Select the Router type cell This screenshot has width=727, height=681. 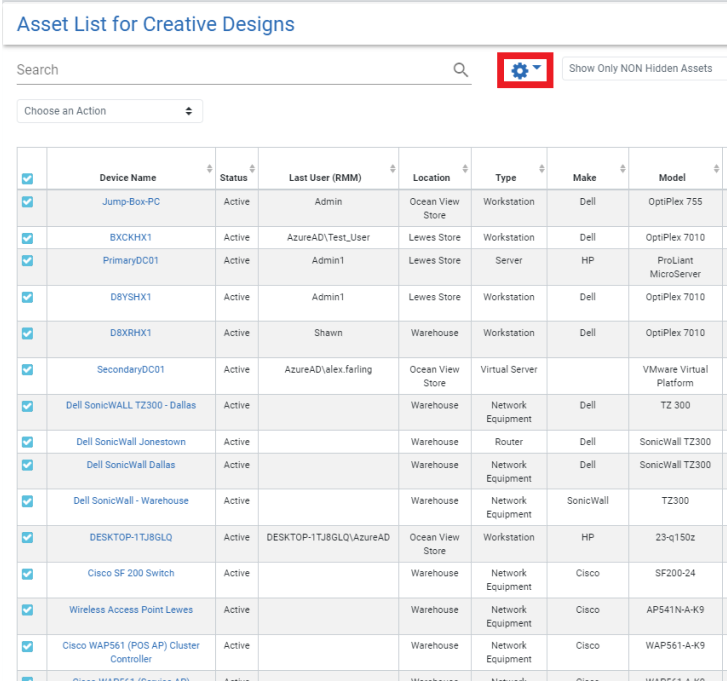pos(509,442)
